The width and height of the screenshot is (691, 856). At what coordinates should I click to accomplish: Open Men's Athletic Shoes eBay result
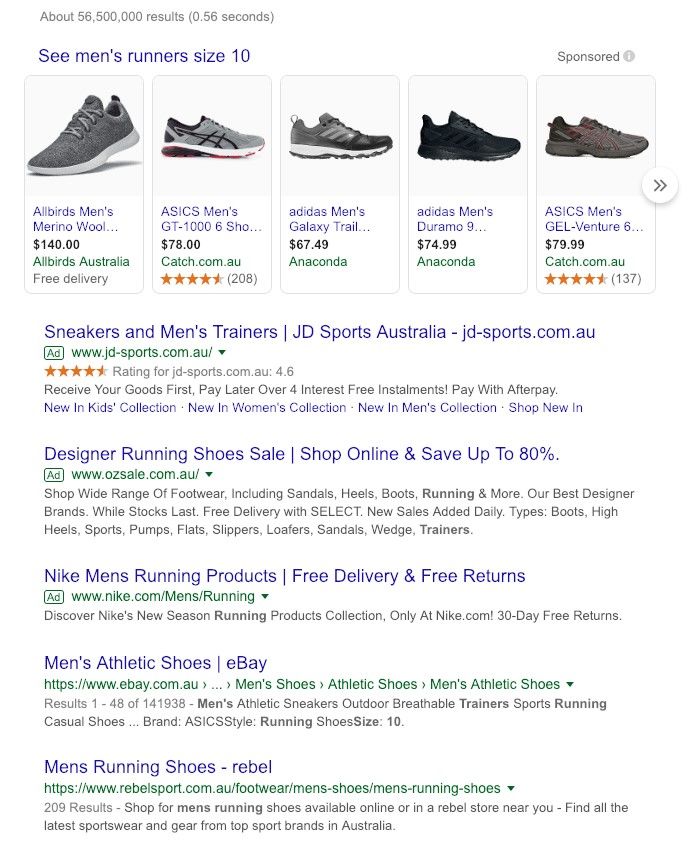pos(156,663)
